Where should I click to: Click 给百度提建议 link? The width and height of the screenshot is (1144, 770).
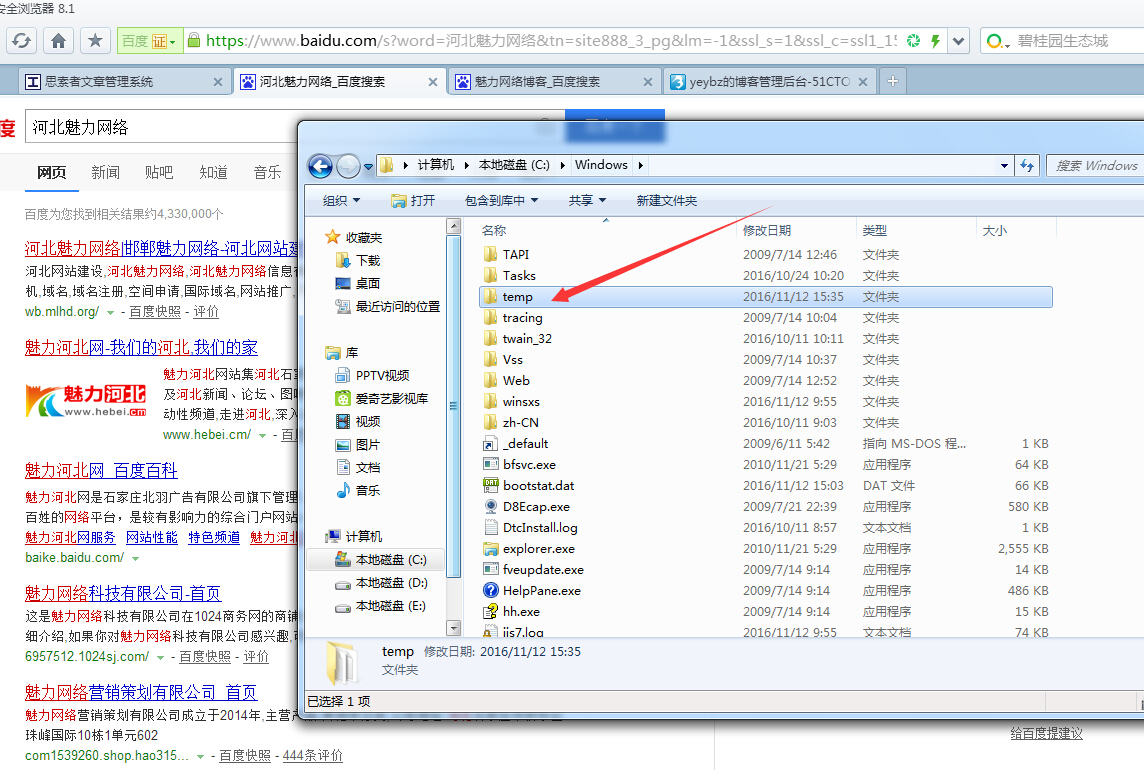[x=1046, y=734]
